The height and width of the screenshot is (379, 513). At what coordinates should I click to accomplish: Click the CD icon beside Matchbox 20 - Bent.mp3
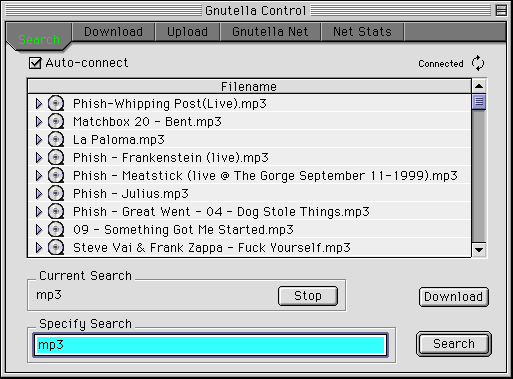(56, 122)
